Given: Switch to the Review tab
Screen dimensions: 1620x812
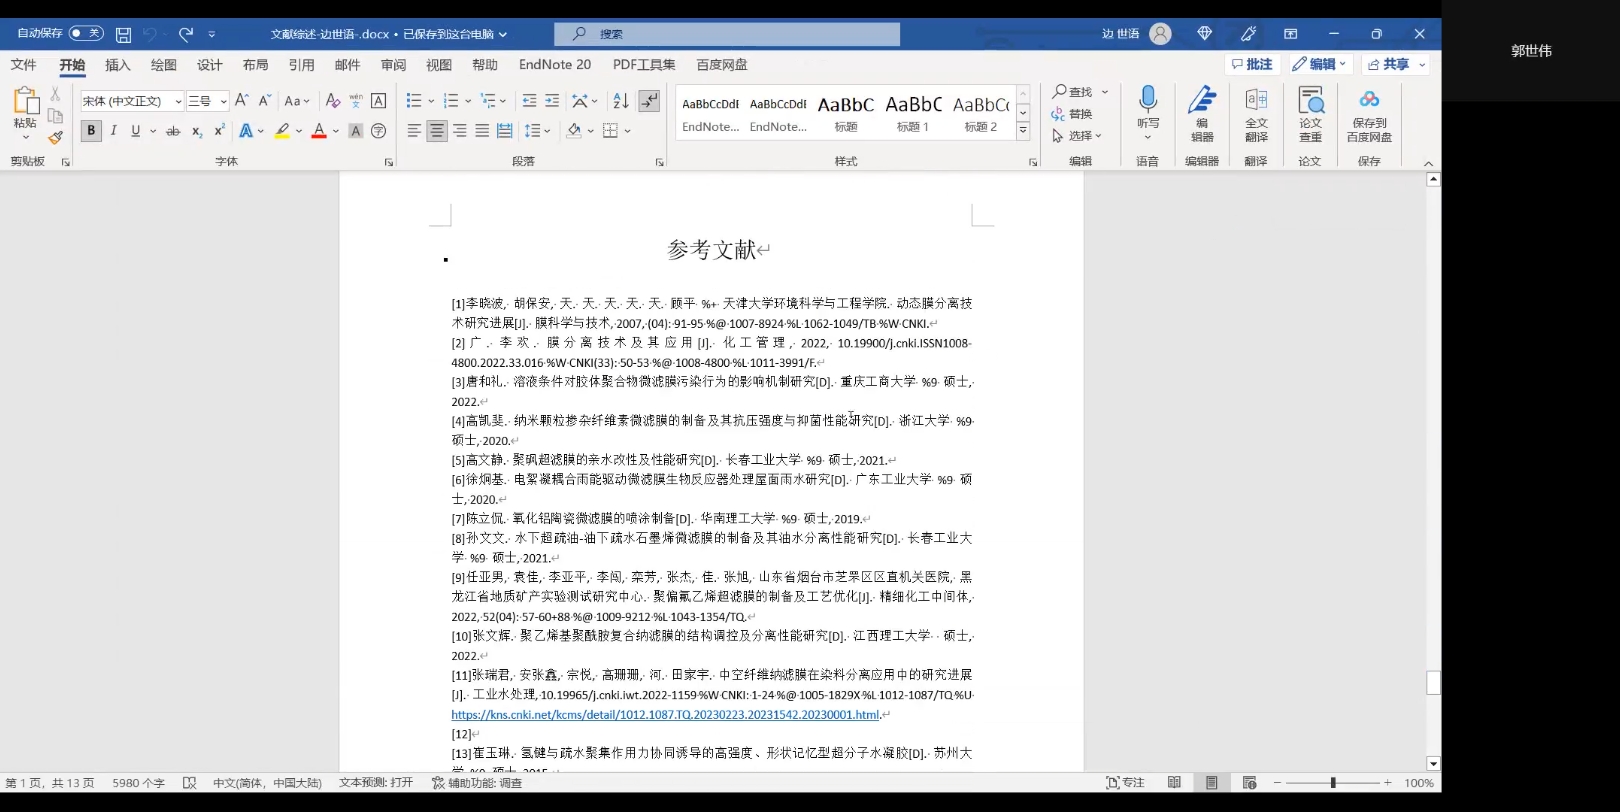Looking at the screenshot, I should (x=393, y=64).
